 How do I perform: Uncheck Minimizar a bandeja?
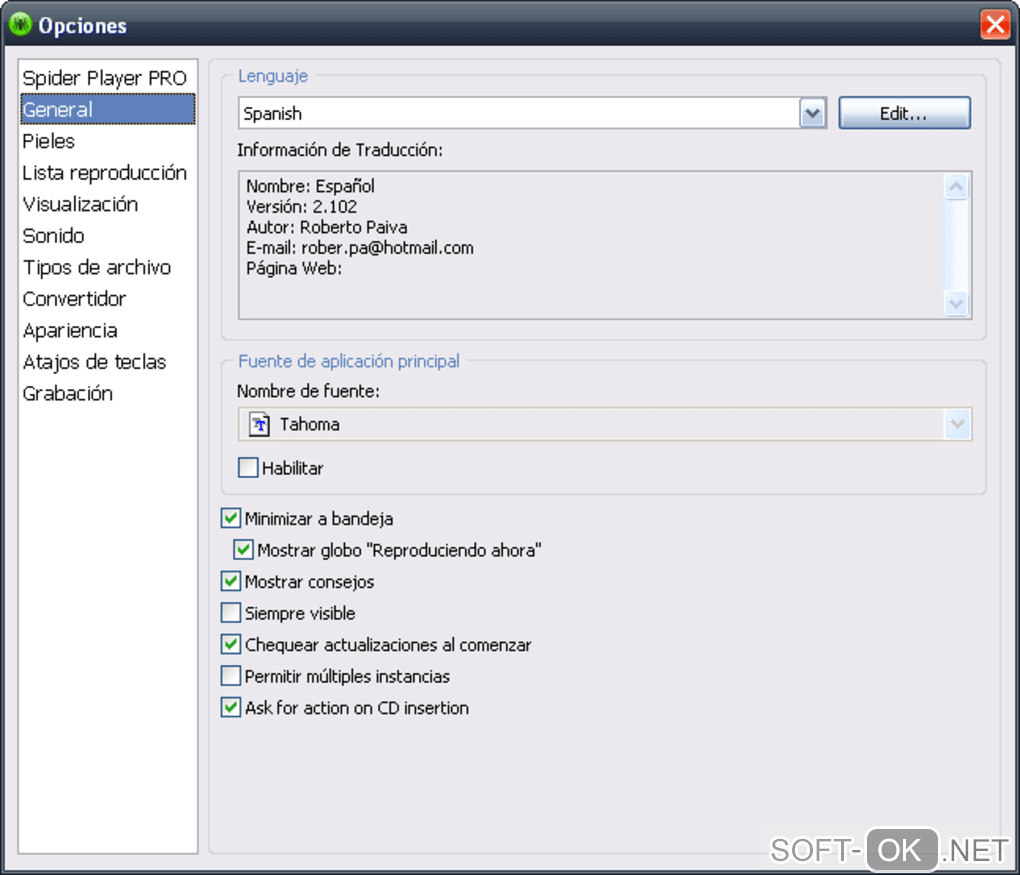point(231,518)
